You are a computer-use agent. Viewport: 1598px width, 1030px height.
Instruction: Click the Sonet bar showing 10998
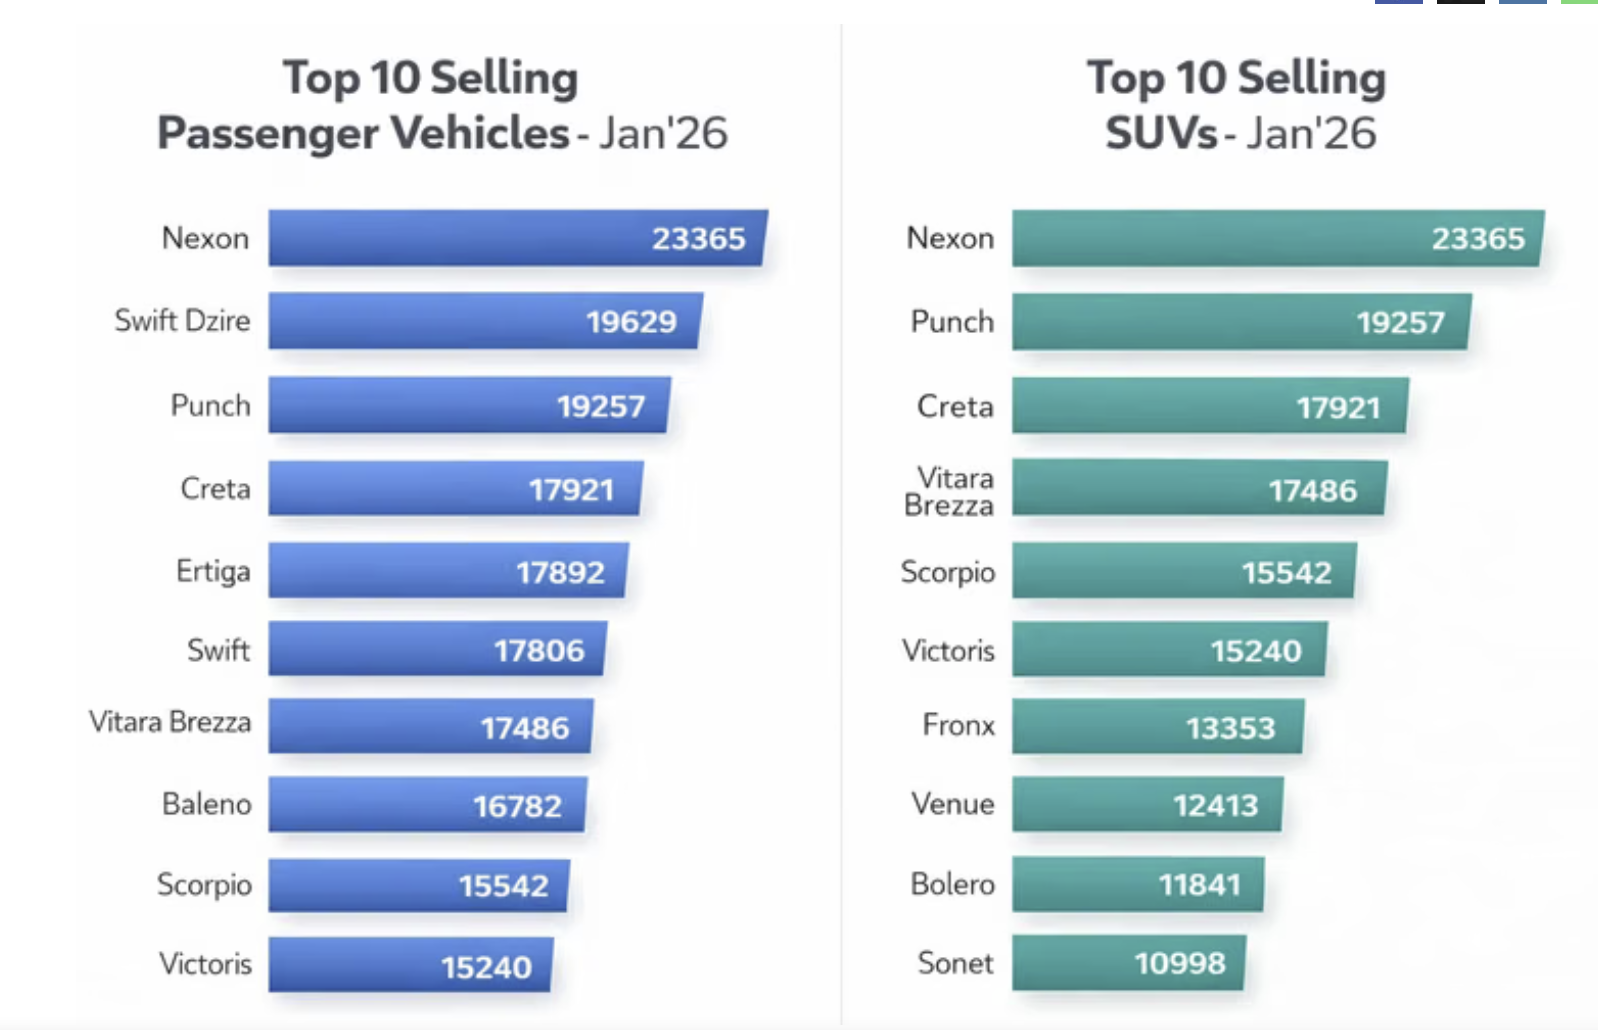pyautogui.click(x=1128, y=963)
